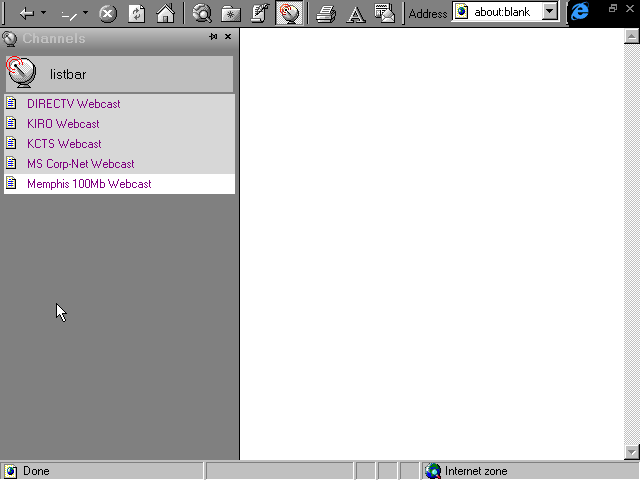The width and height of the screenshot is (640, 480).
Task: Click the Done status bar text
Action: pyautogui.click(x=36, y=471)
